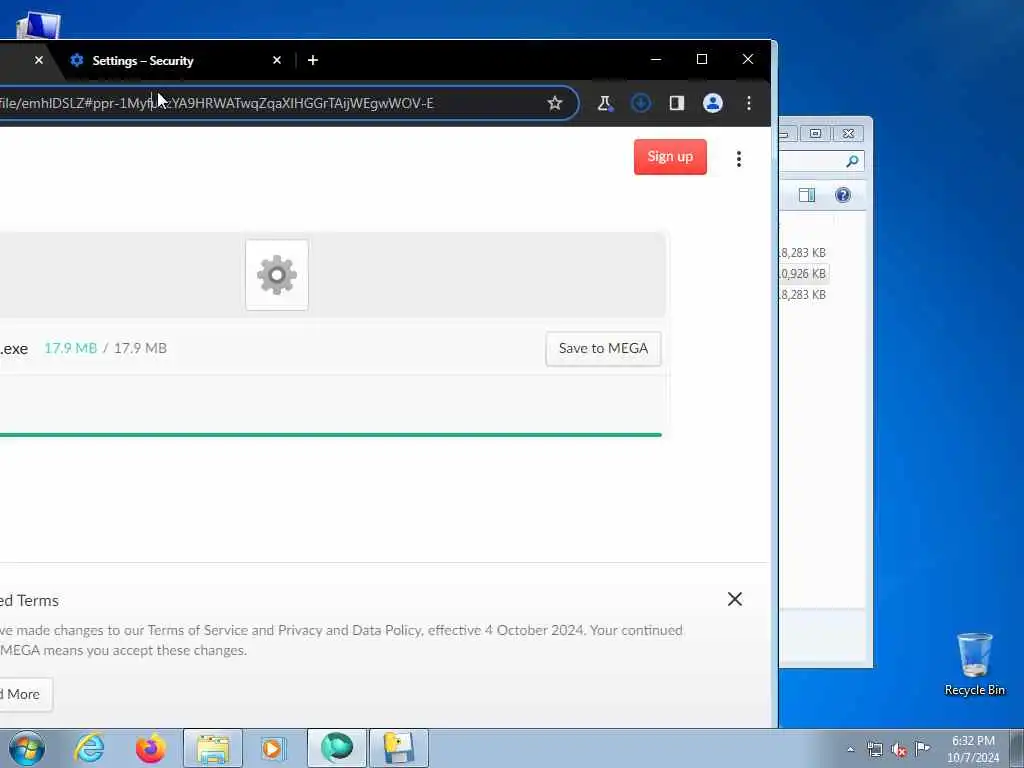Click search icon in Explorer window
The height and width of the screenshot is (768, 1024).
852,161
